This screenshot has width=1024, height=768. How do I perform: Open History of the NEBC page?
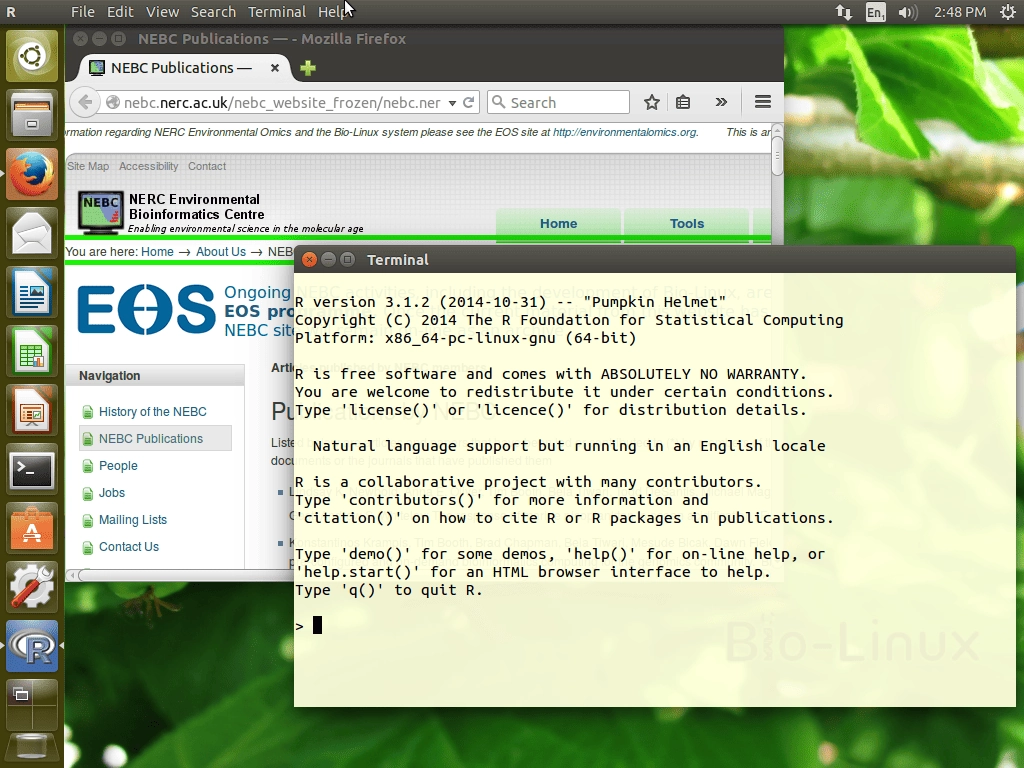tap(153, 411)
